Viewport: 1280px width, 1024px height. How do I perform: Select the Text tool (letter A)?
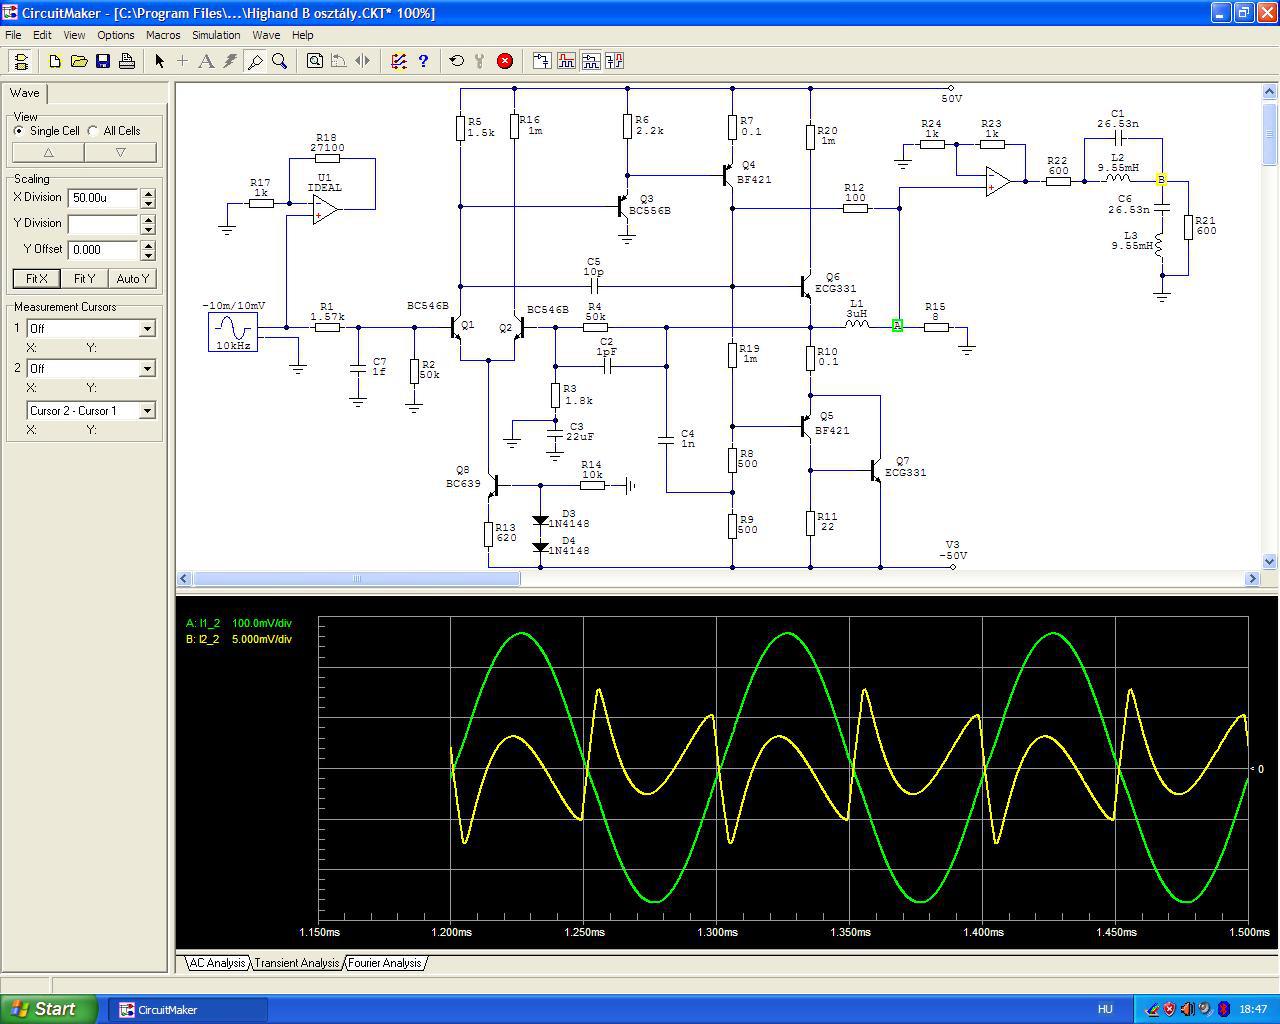coord(206,61)
